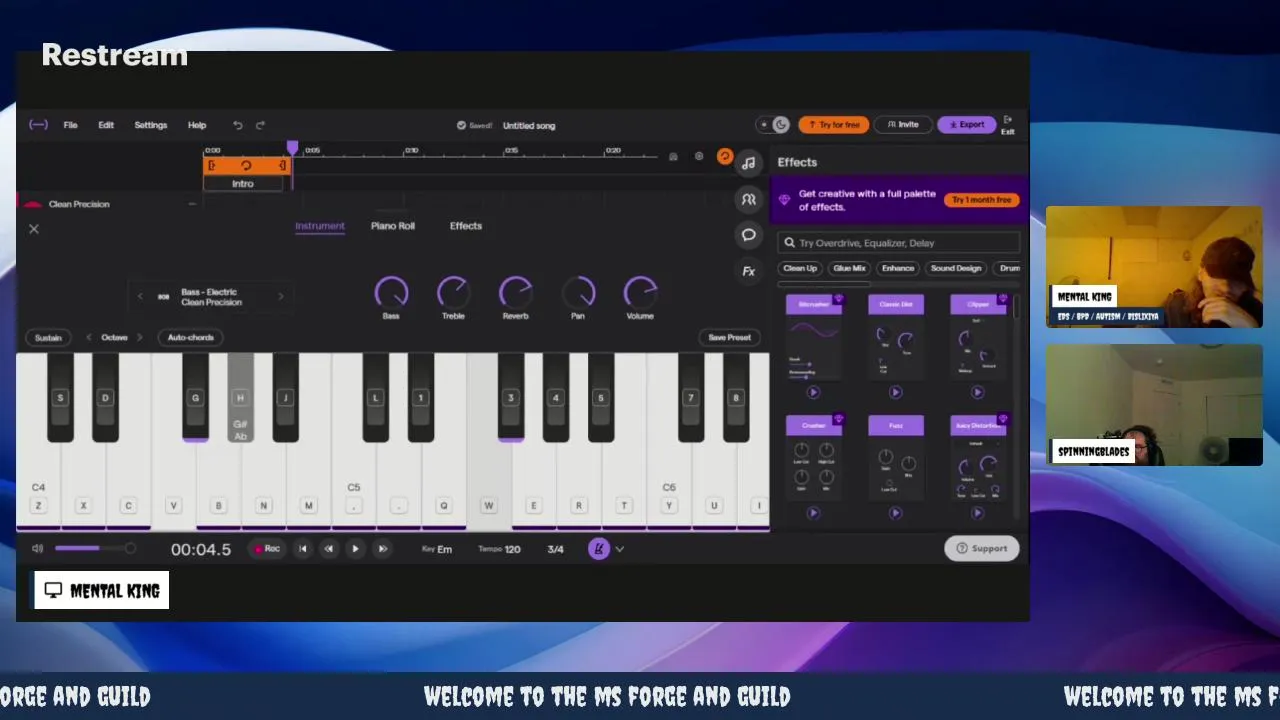Toggle the Sustain option

pos(48,337)
